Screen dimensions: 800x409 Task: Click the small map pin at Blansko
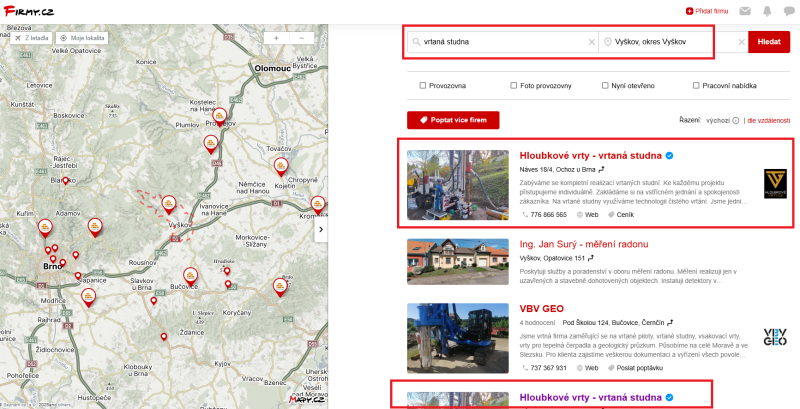pyautogui.click(x=65, y=181)
